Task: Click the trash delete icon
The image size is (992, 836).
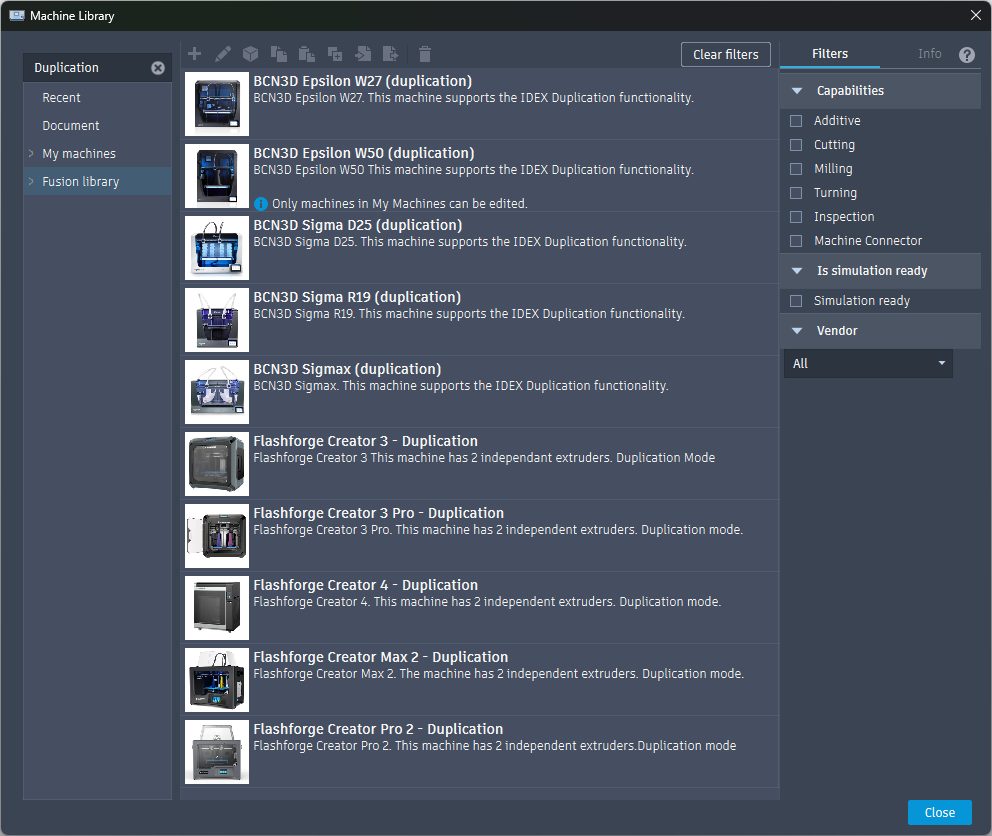Action: [425, 54]
